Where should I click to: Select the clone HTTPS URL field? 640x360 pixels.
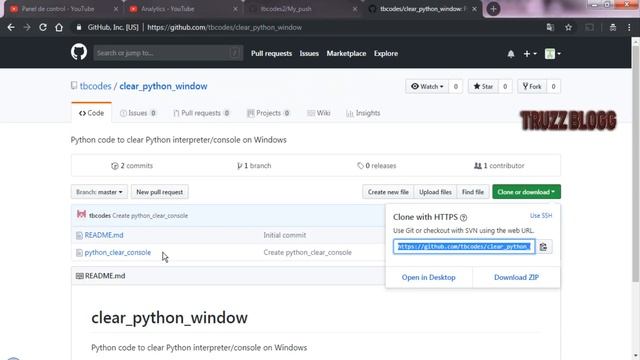[464, 247]
